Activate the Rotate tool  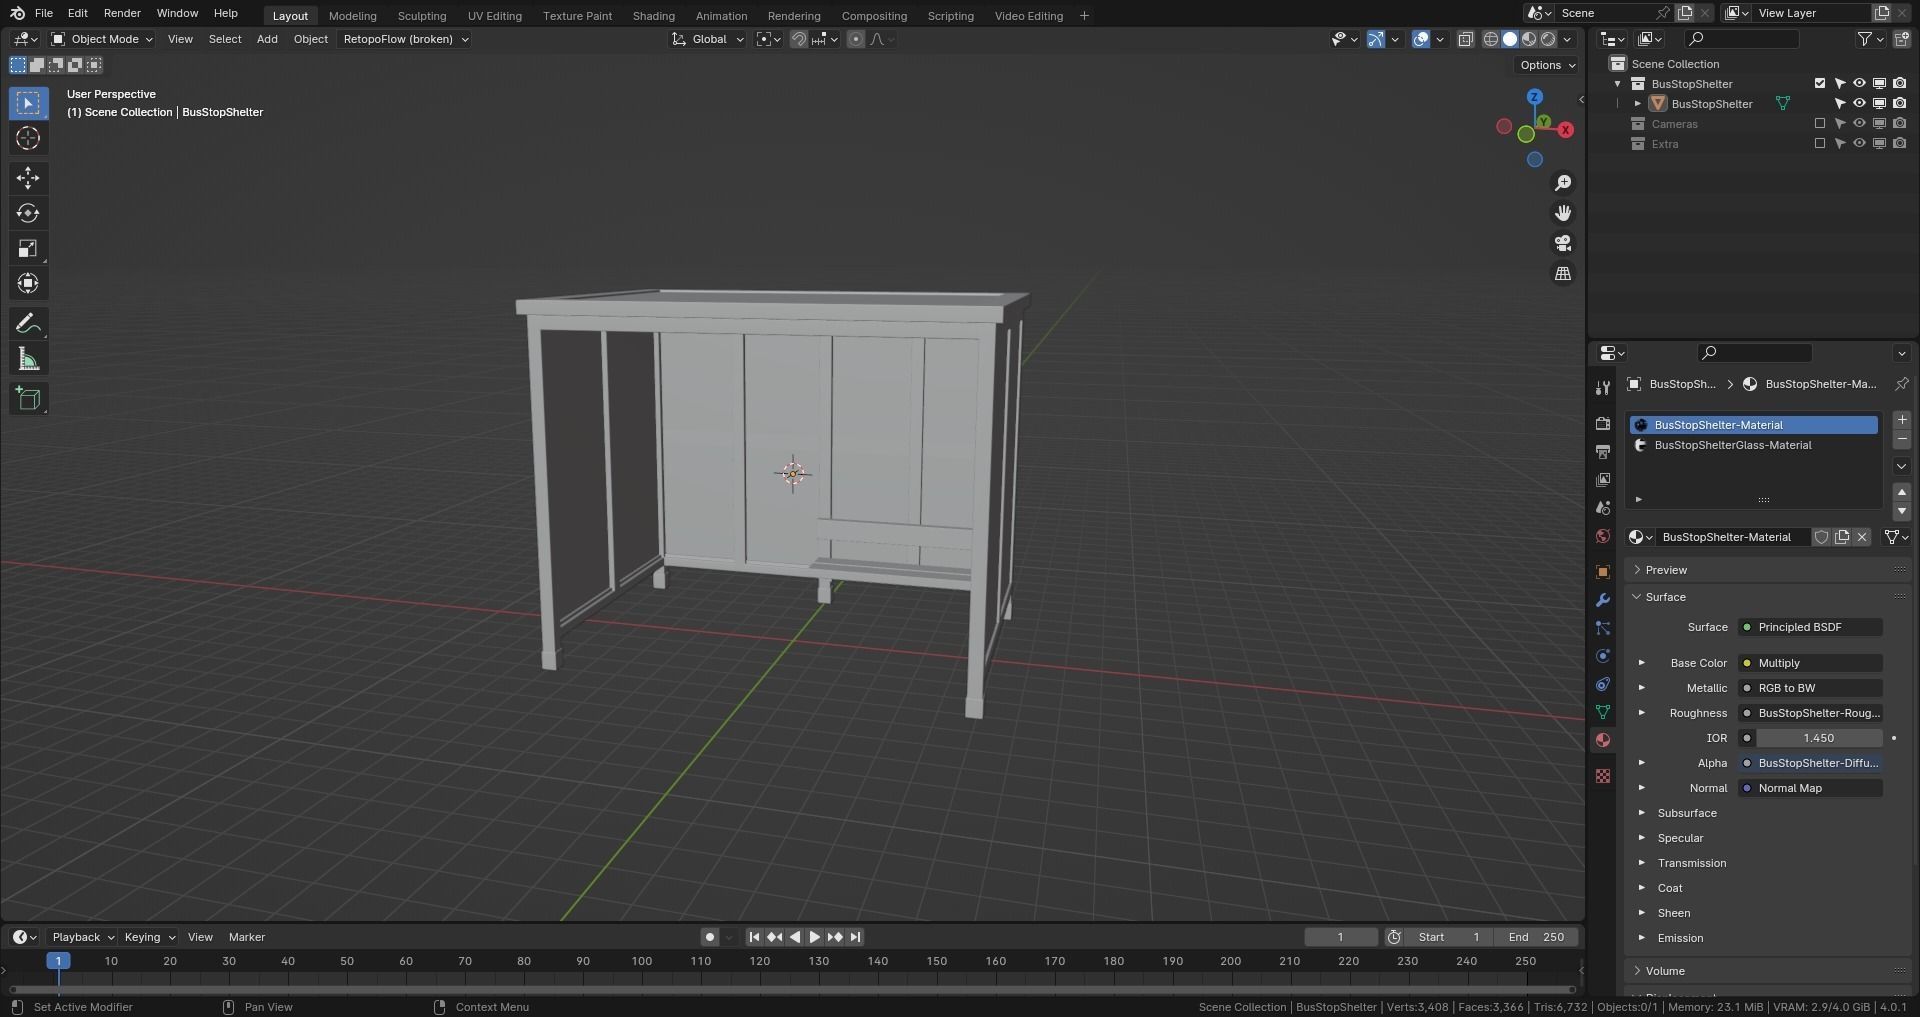click(28, 213)
